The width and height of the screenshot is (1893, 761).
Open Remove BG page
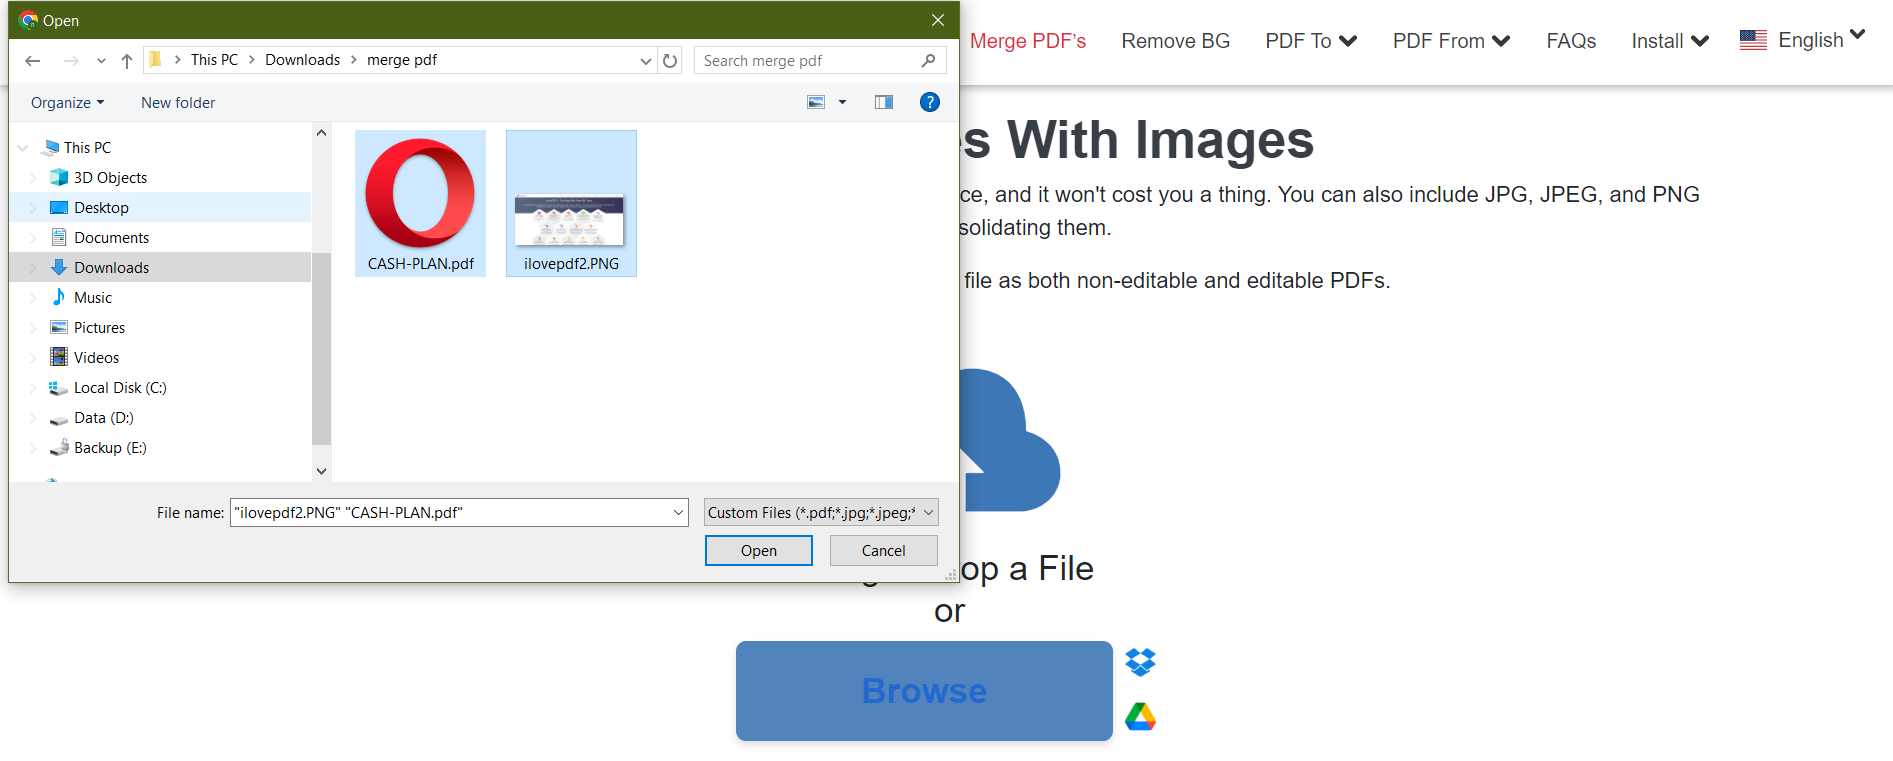pos(1176,41)
